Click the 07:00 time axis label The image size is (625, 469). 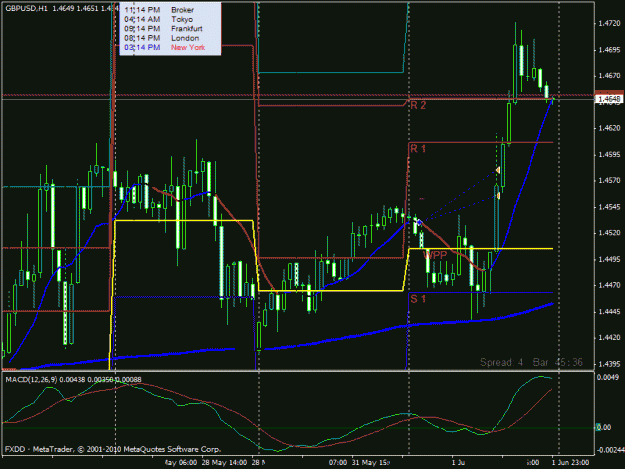click(338, 463)
